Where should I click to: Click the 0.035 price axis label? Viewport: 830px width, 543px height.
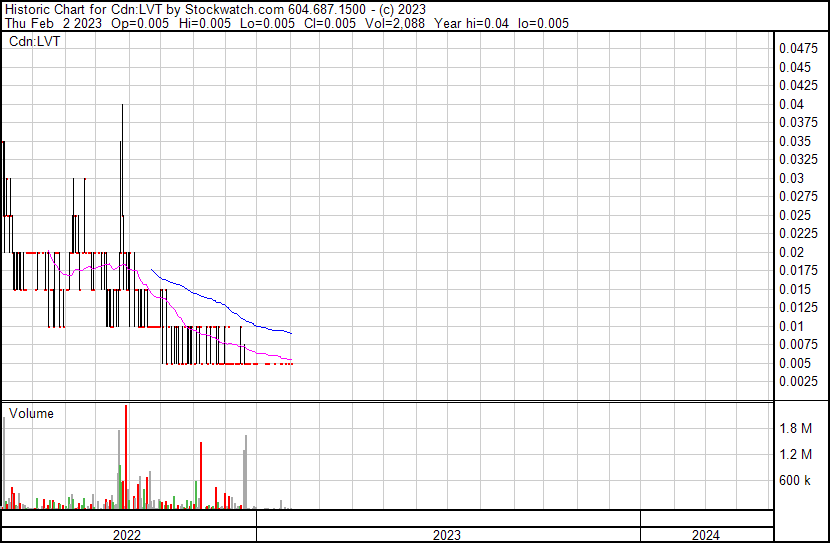click(x=795, y=141)
